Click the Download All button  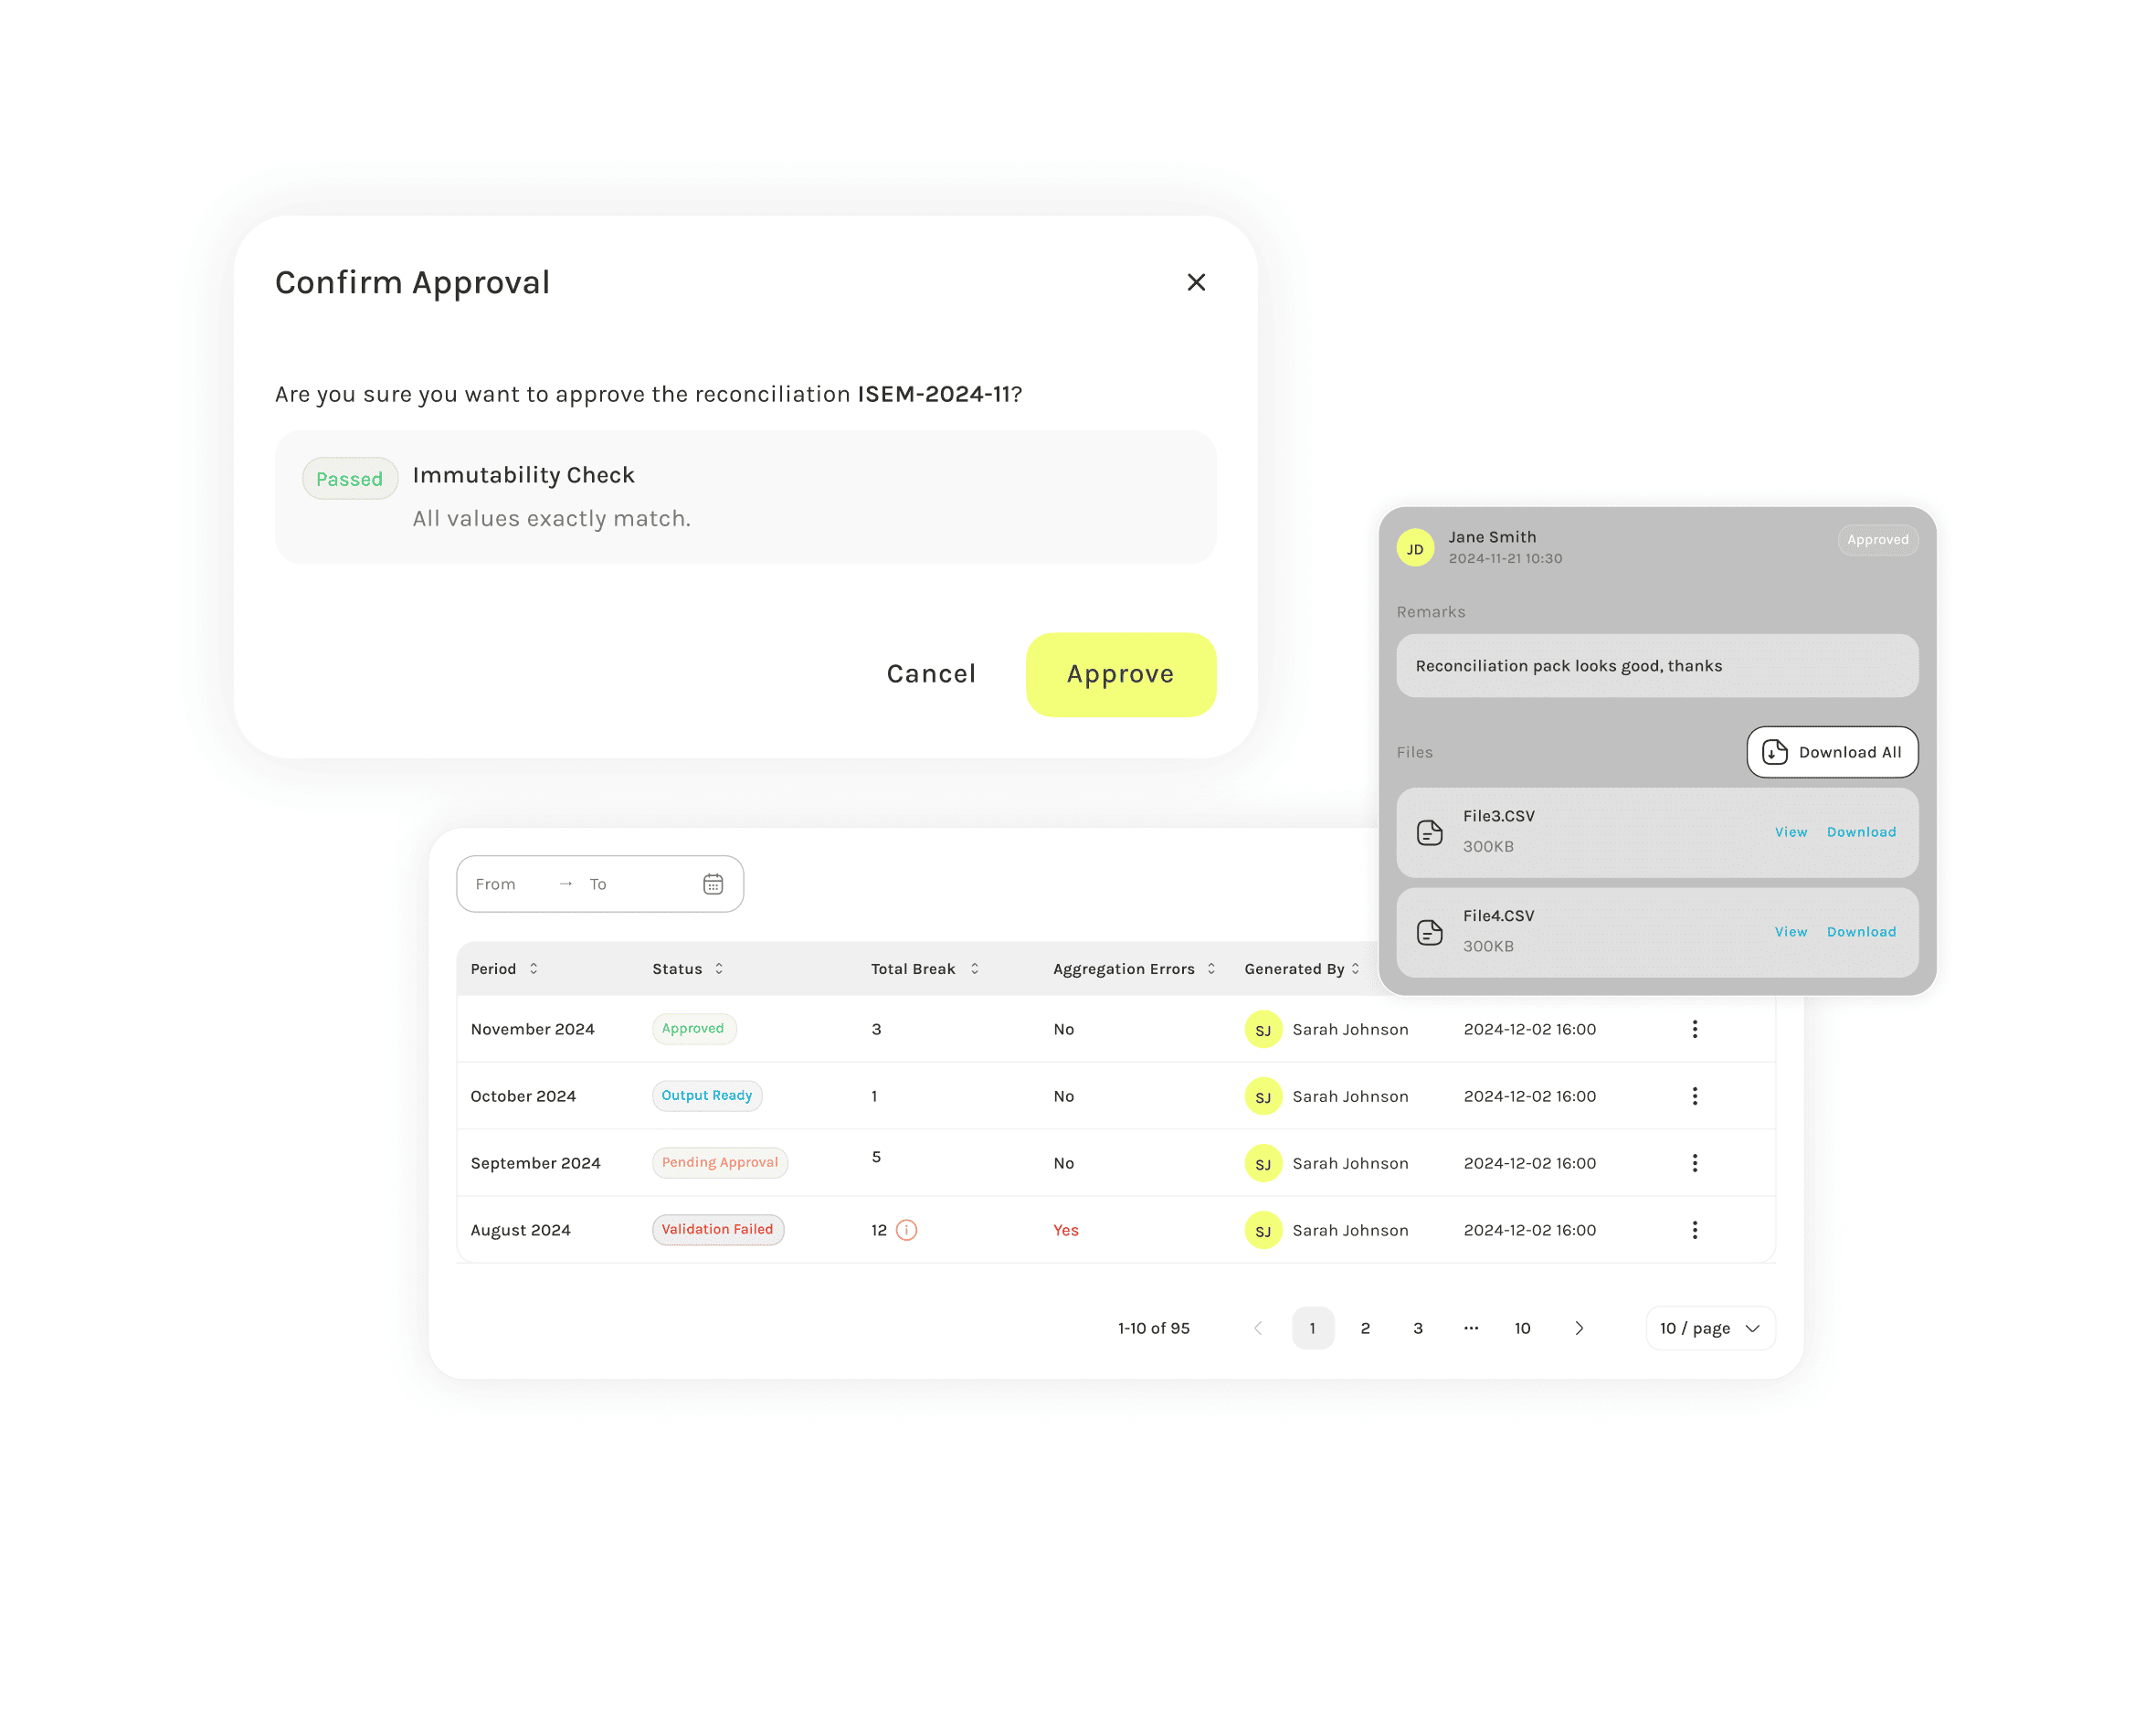[1831, 752]
